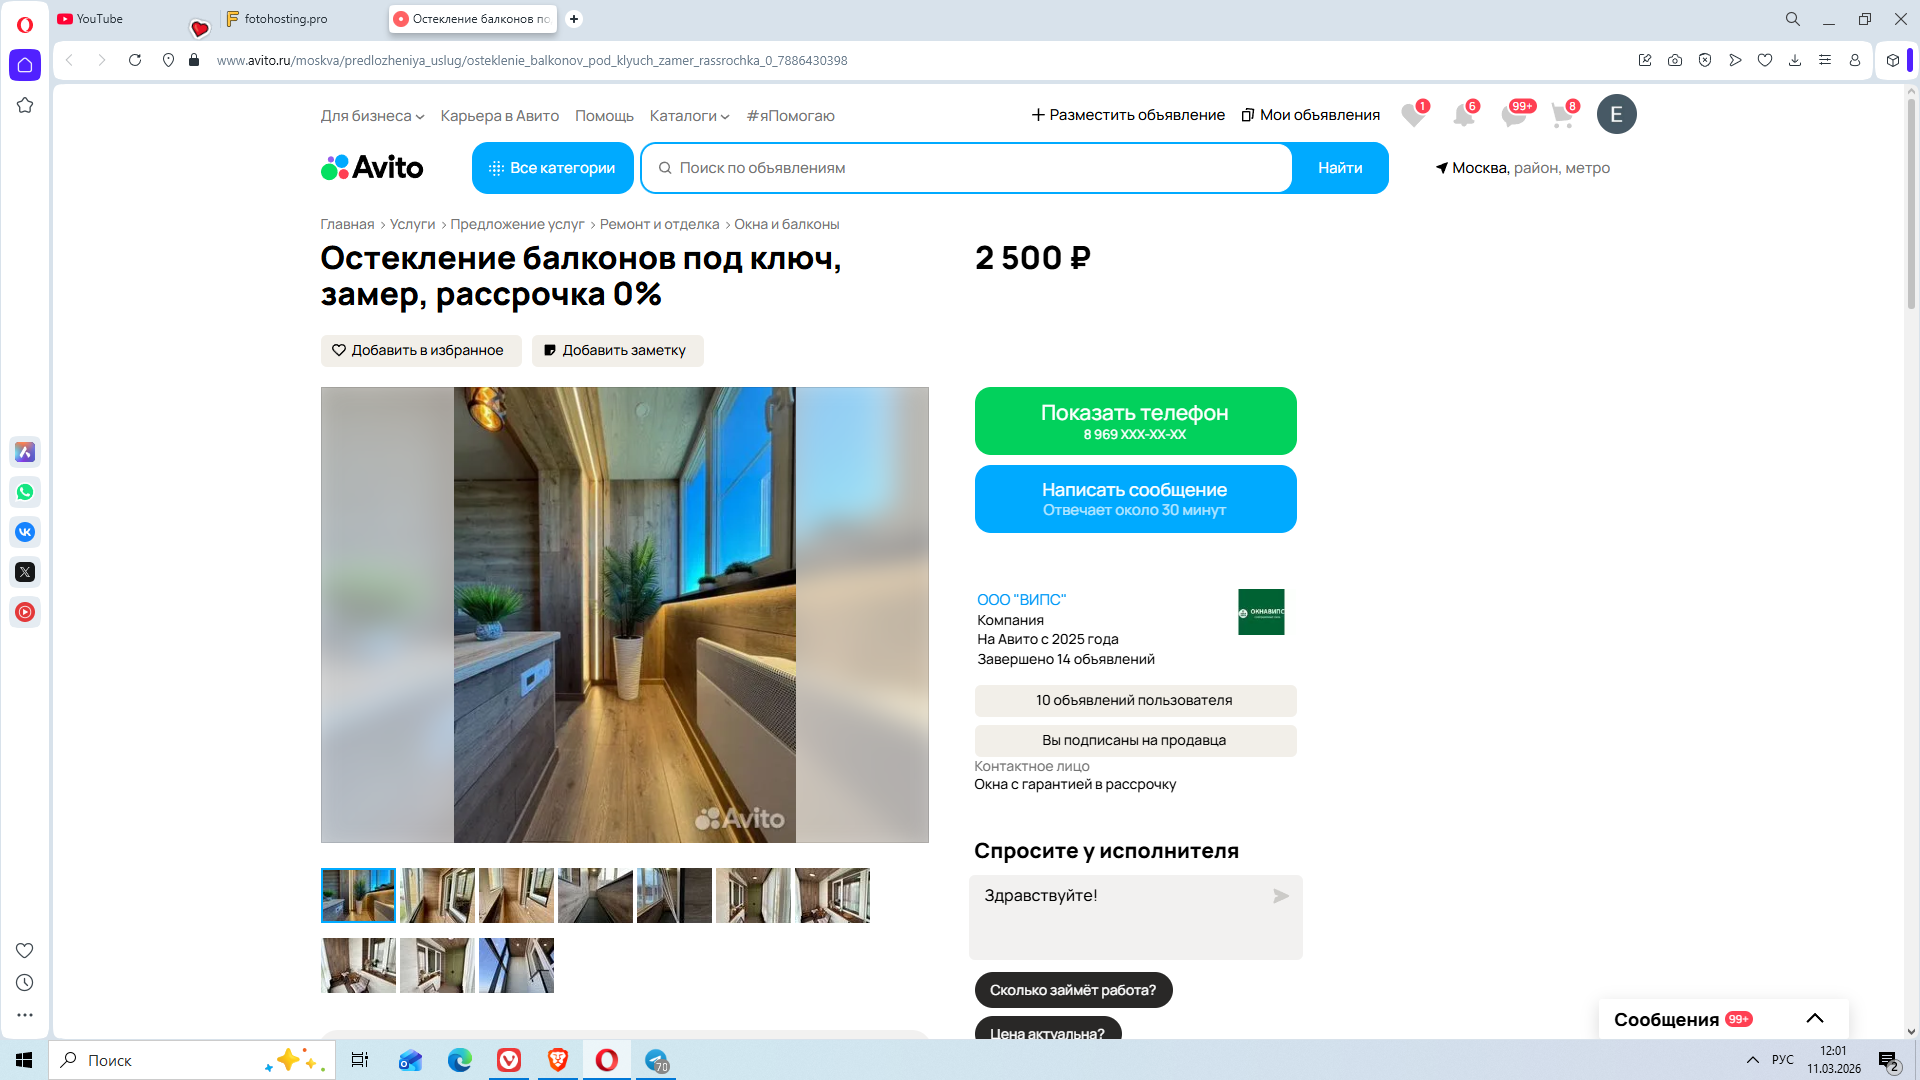1920x1080 pixels.
Task: Switch to fotohosting.pro tab
Action: point(286,19)
